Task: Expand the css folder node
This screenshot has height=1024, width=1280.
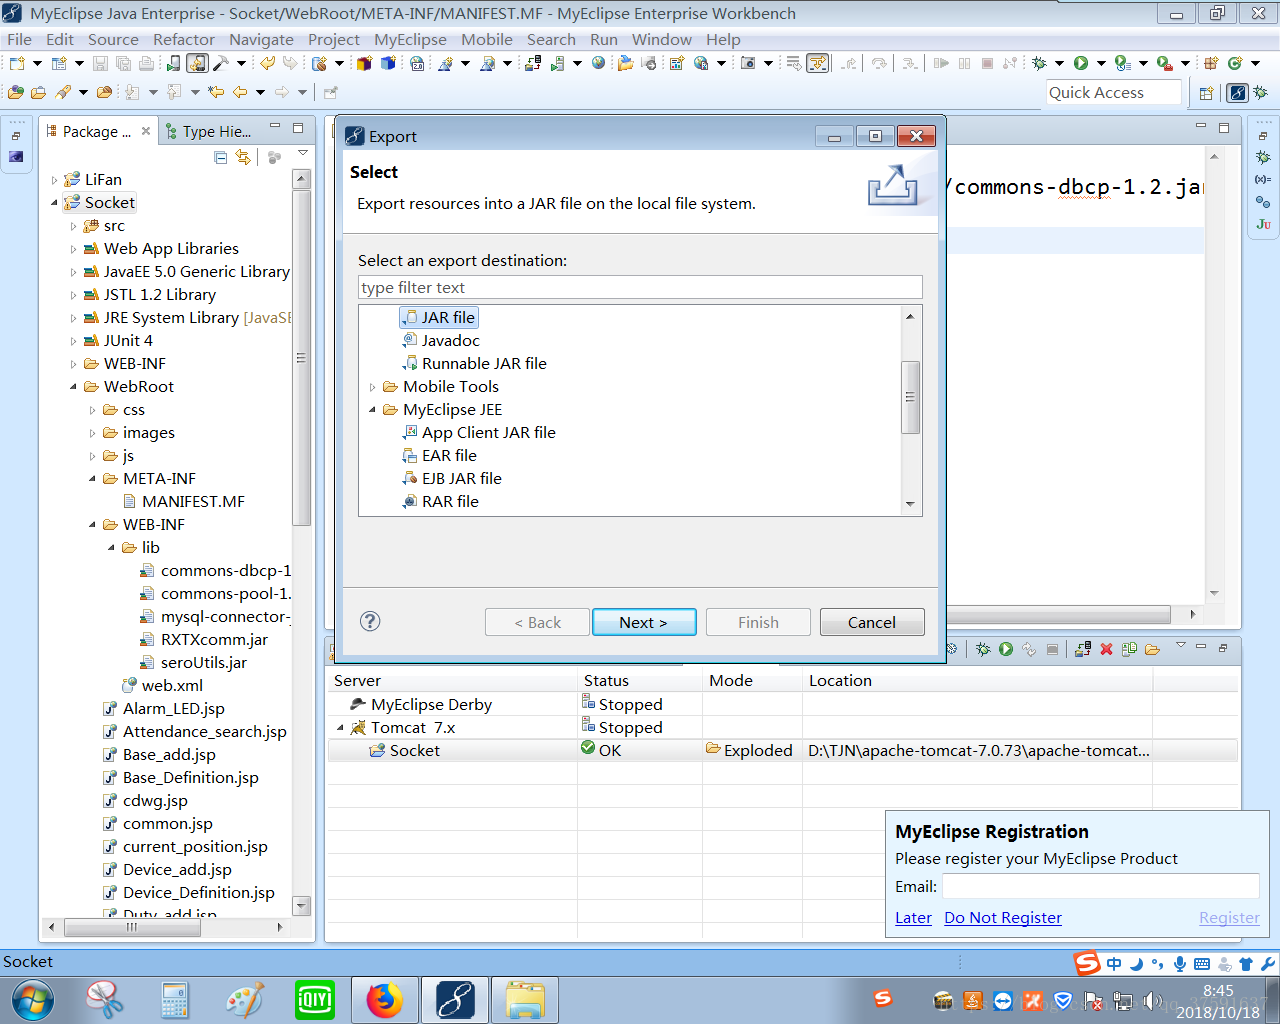Action: tap(93, 410)
